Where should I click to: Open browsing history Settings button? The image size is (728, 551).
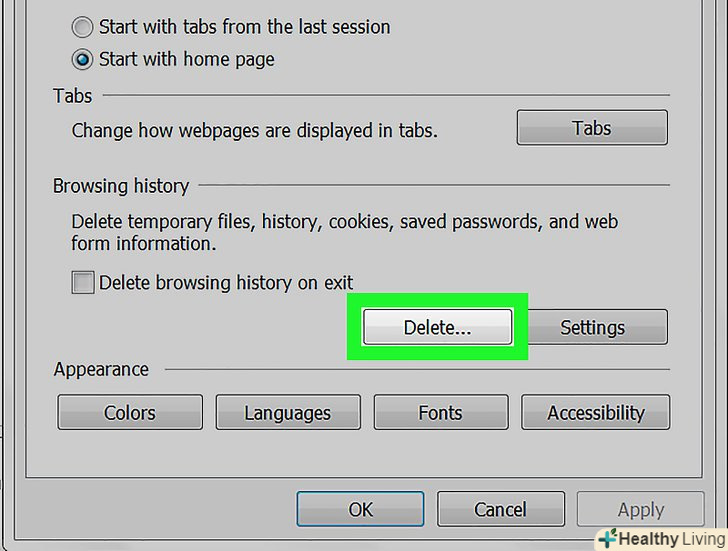coord(592,327)
